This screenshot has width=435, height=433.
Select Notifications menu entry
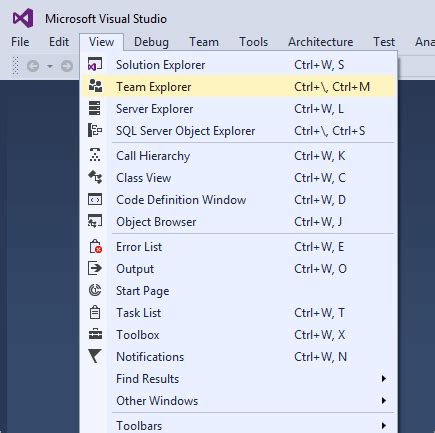coord(239,357)
